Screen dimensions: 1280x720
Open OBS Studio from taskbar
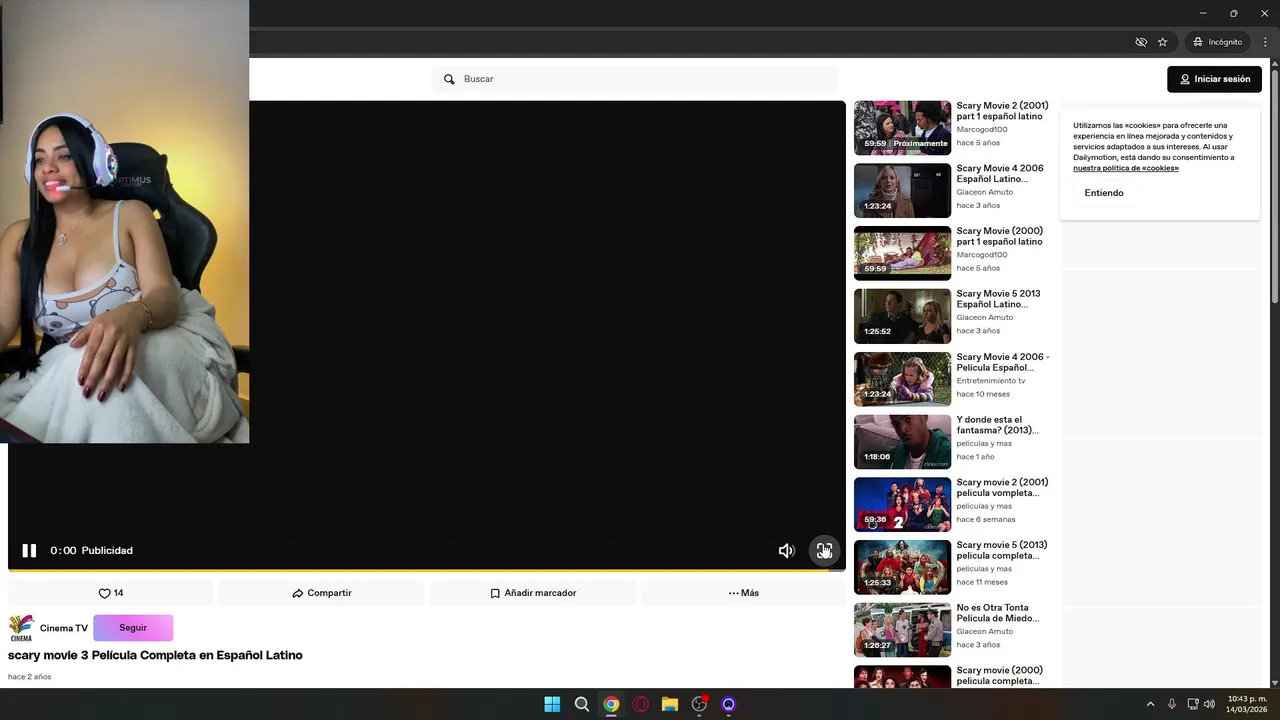[x=699, y=704]
